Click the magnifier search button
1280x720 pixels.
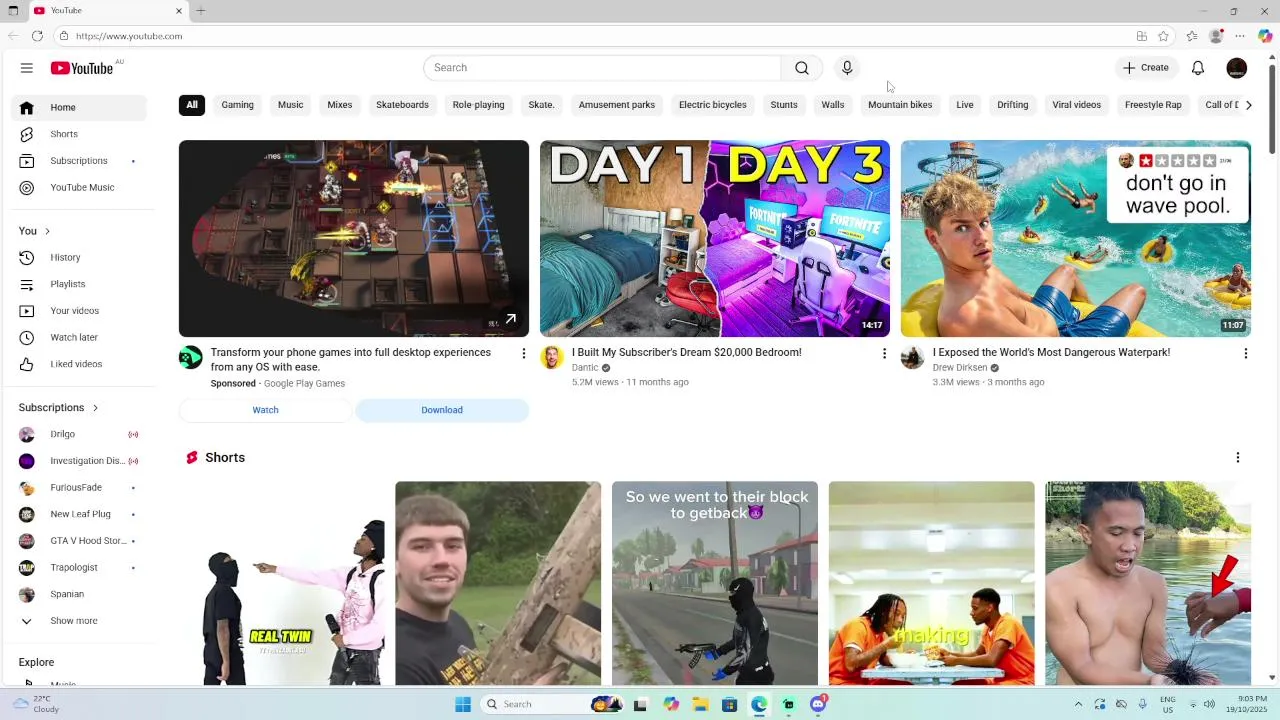click(802, 68)
